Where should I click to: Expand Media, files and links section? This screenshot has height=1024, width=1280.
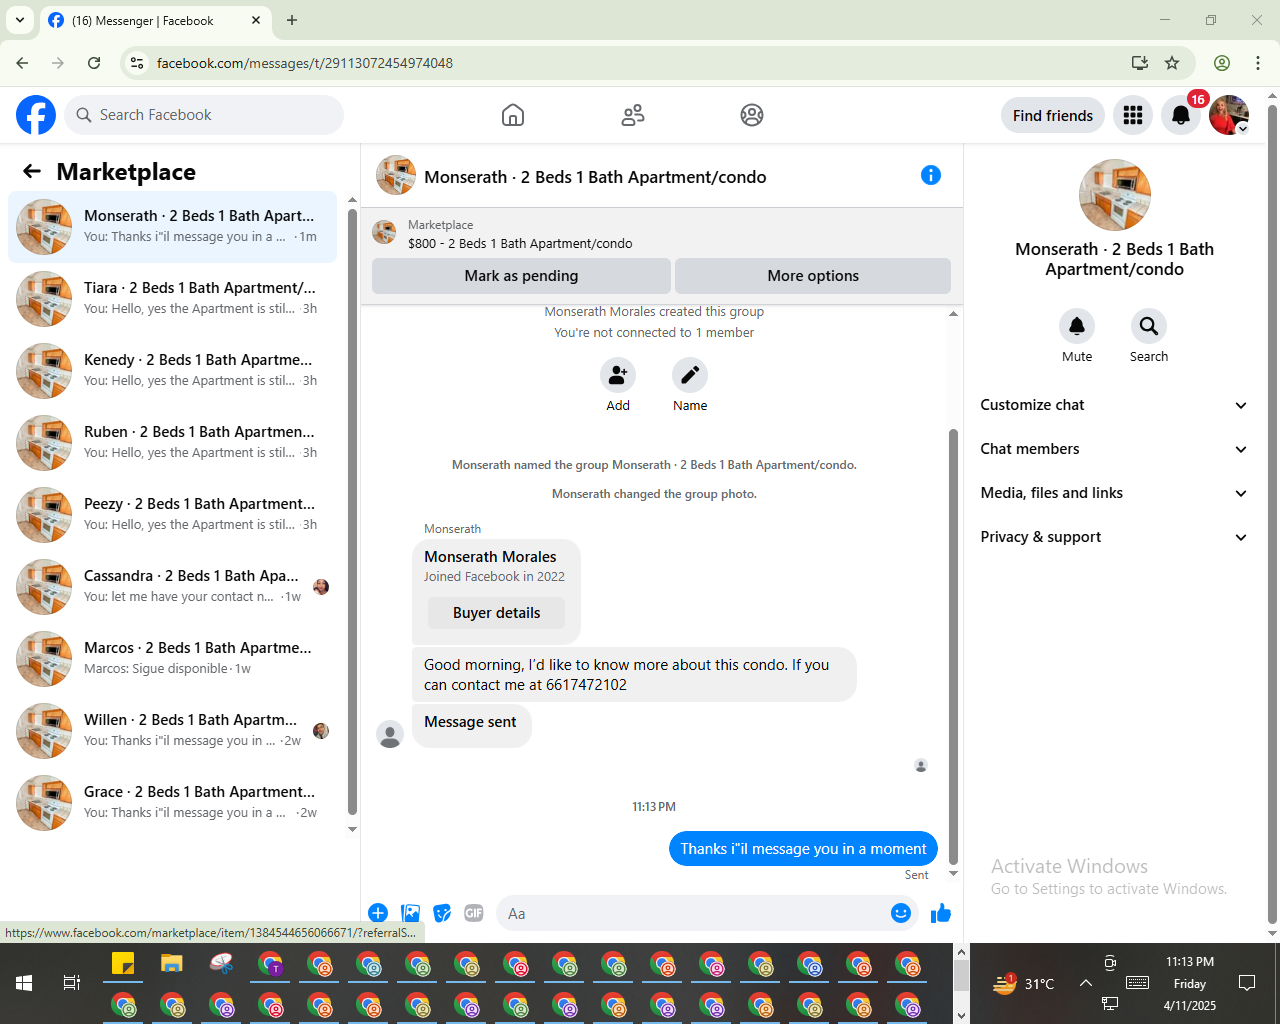[x=1114, y=493]
